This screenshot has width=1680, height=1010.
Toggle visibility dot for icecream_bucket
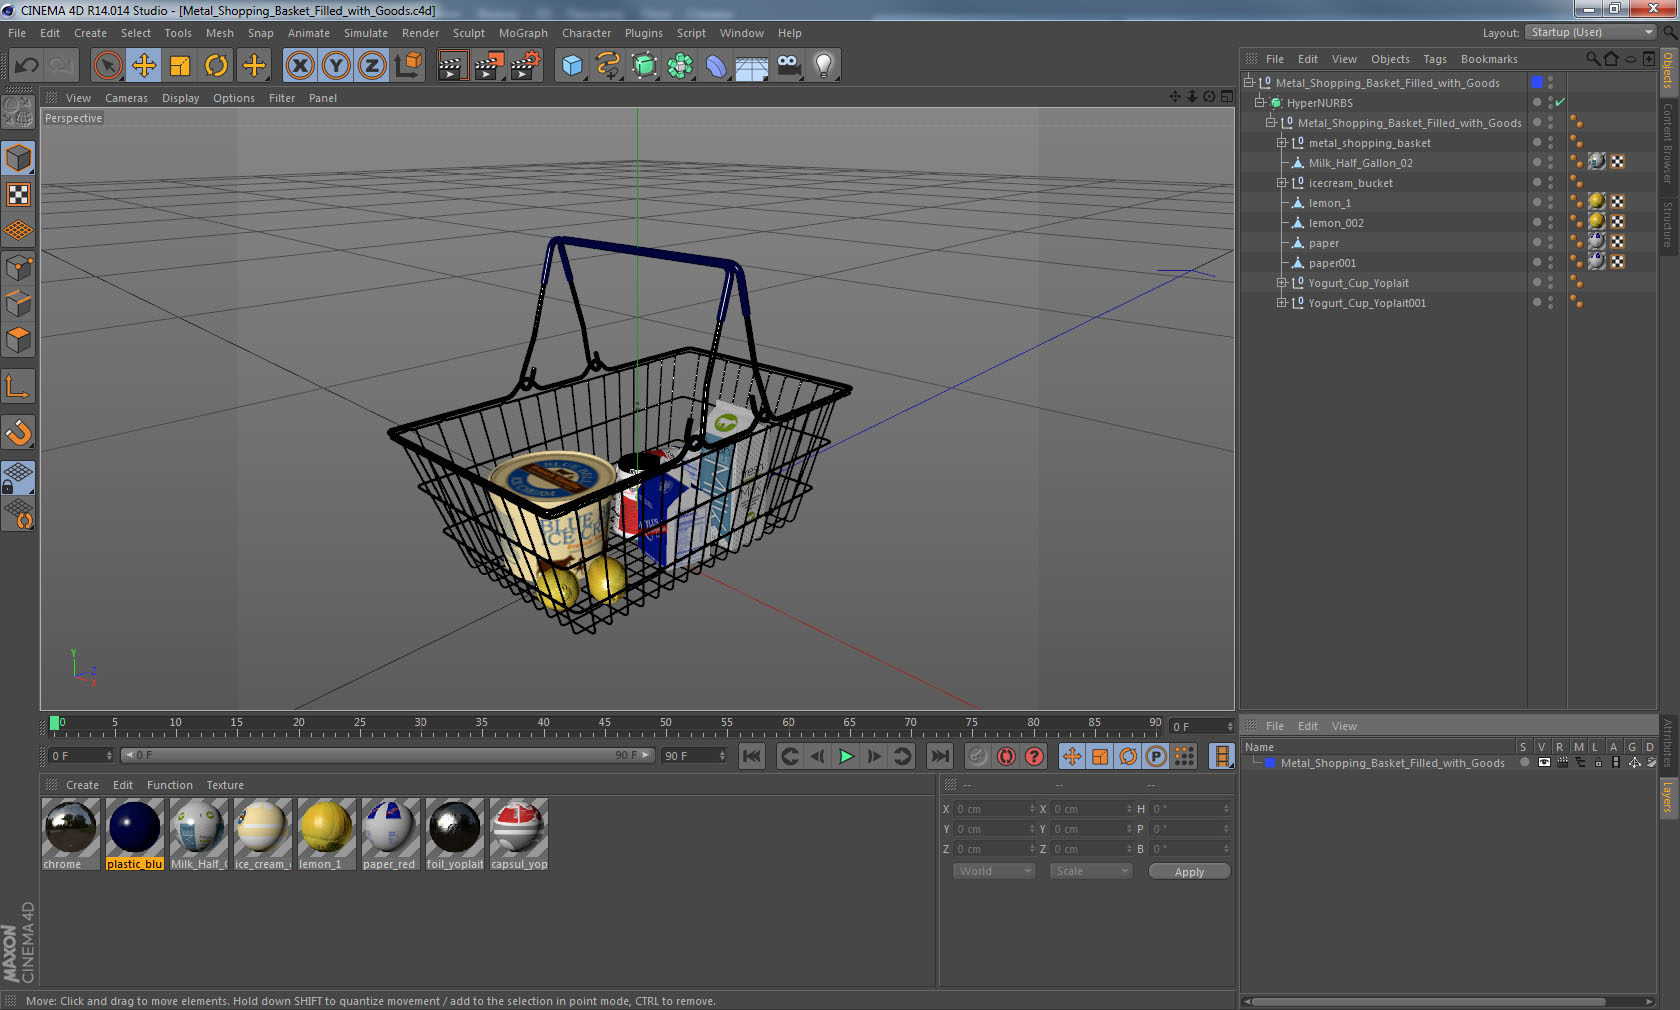[x=1537, y=182]
